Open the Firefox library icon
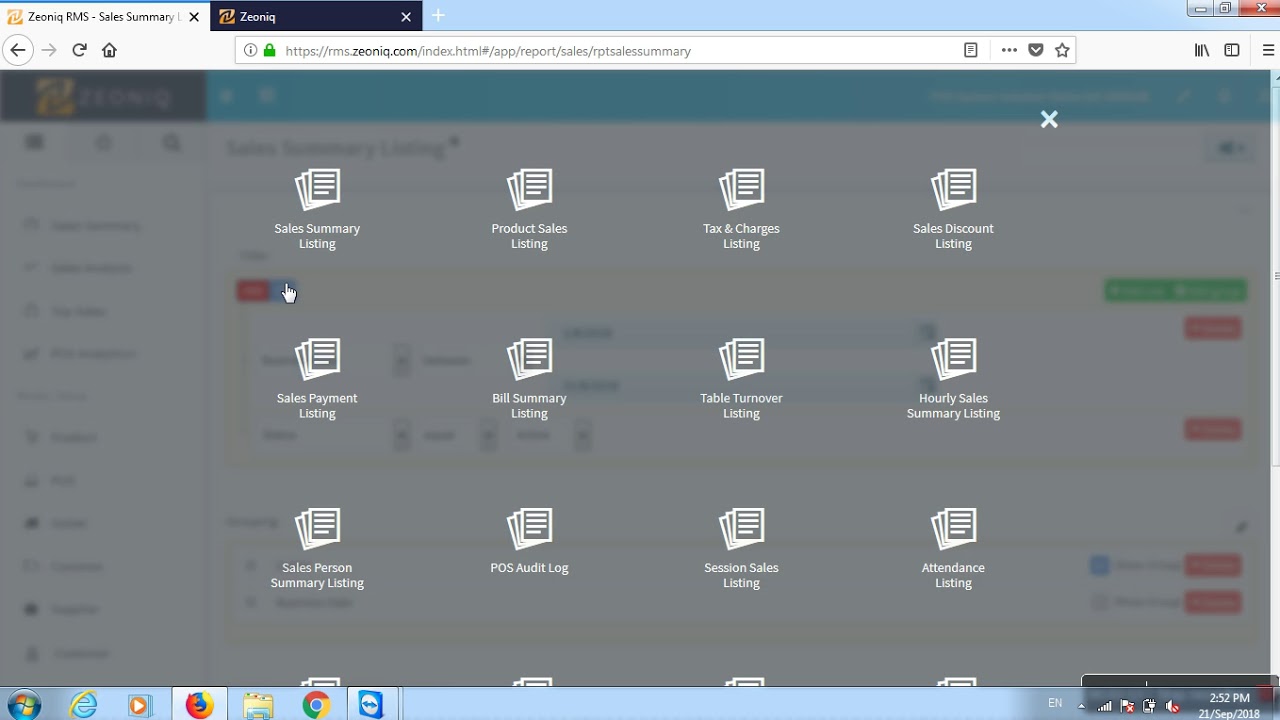 tap(1202, 50)
